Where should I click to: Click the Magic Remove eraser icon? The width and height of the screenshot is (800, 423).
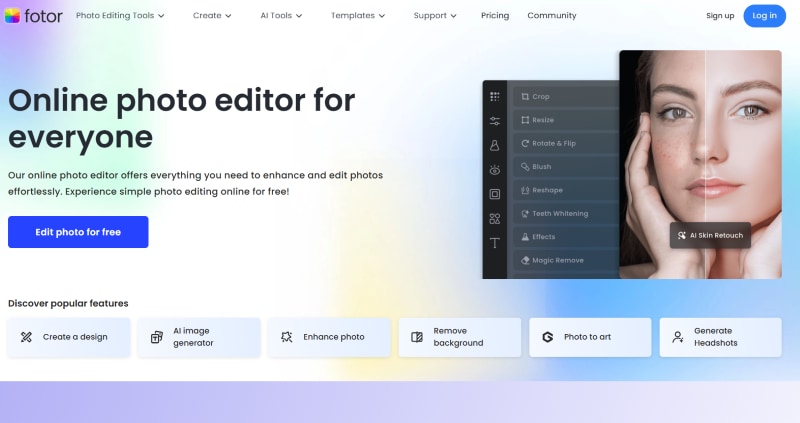[x=525, y=260]
